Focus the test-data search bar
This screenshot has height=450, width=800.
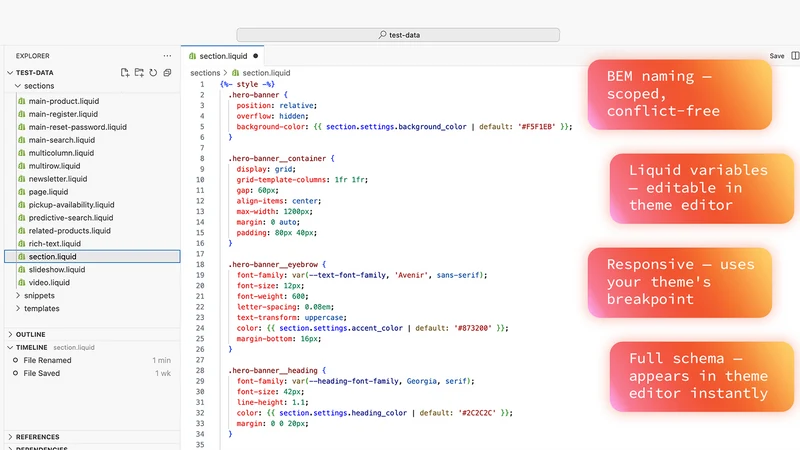398,35
